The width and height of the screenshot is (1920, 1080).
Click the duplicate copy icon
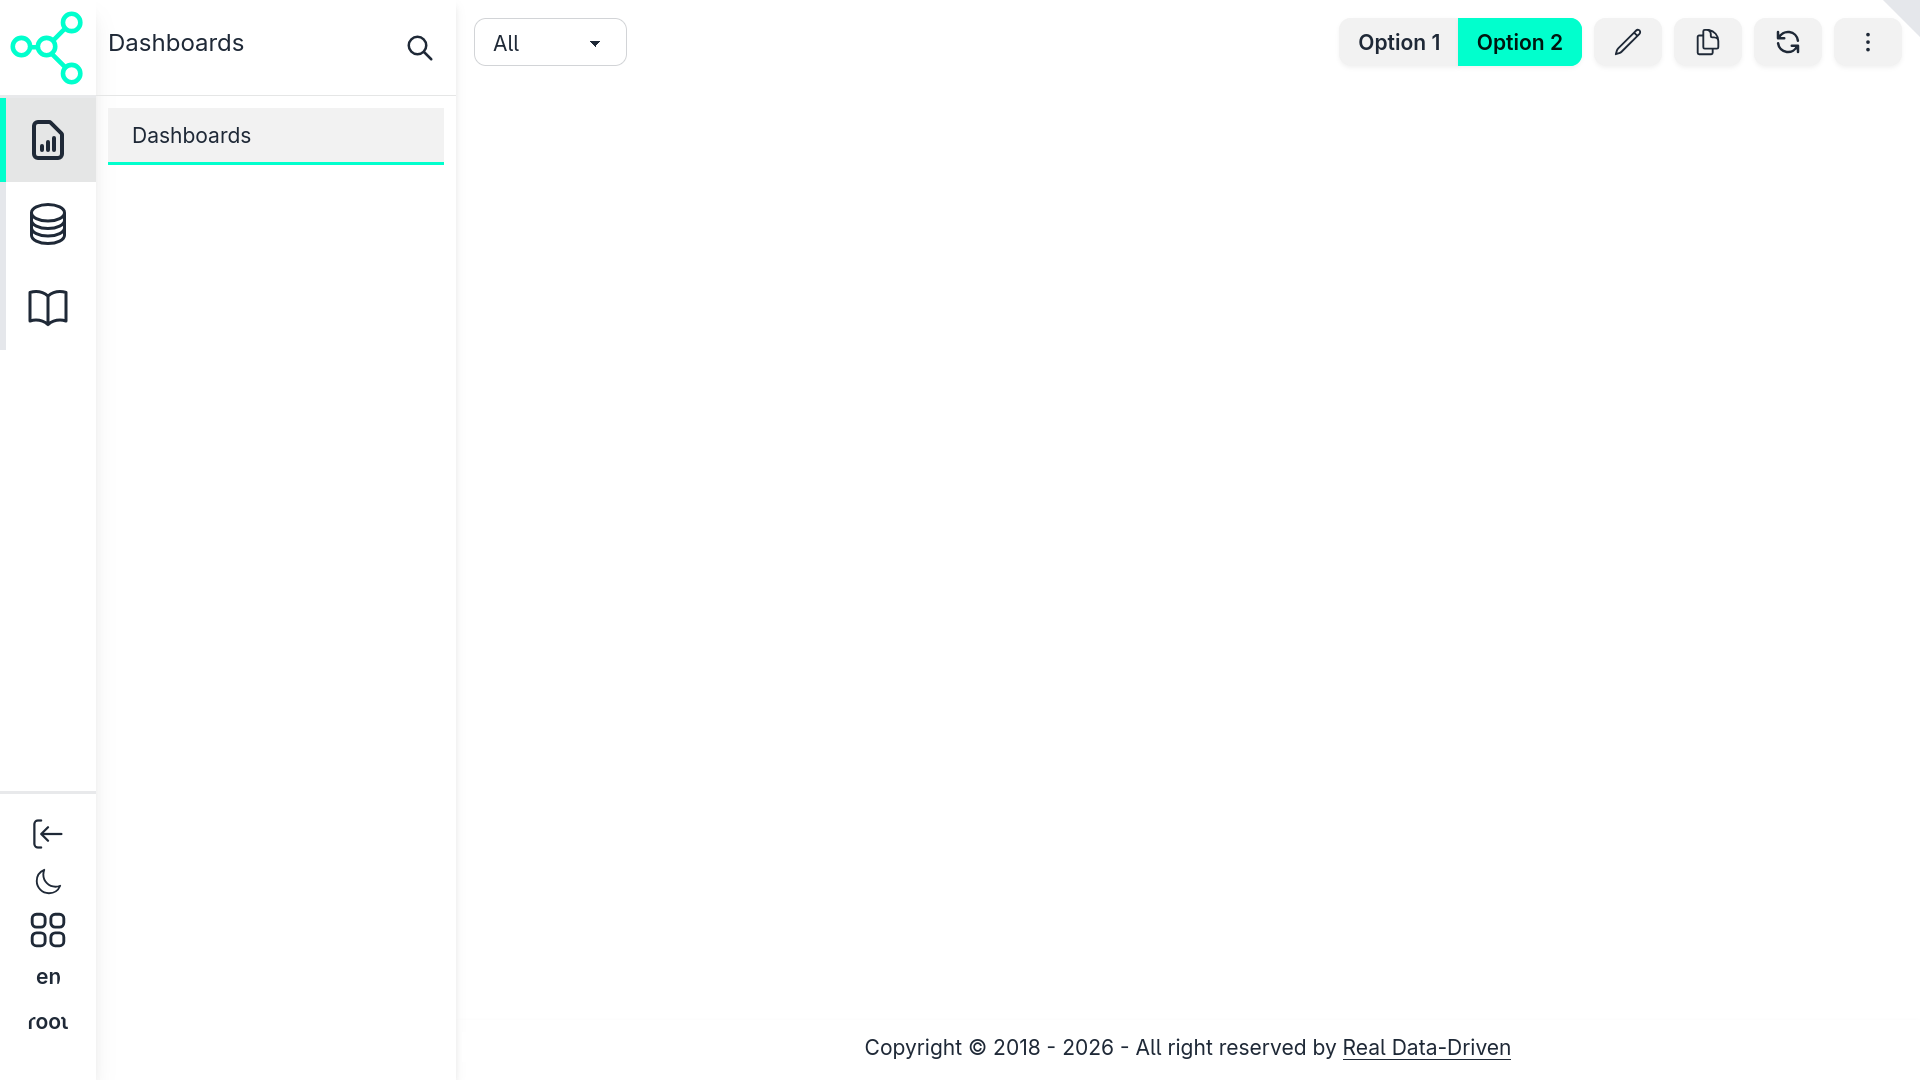[x=1708, y=42]
